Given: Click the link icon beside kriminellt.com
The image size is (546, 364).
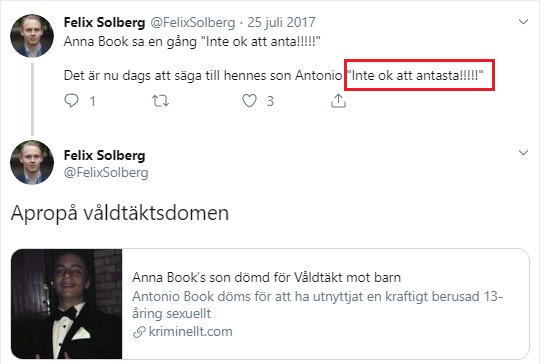Looking at the screenshot, I should click(x=139, y=332).
